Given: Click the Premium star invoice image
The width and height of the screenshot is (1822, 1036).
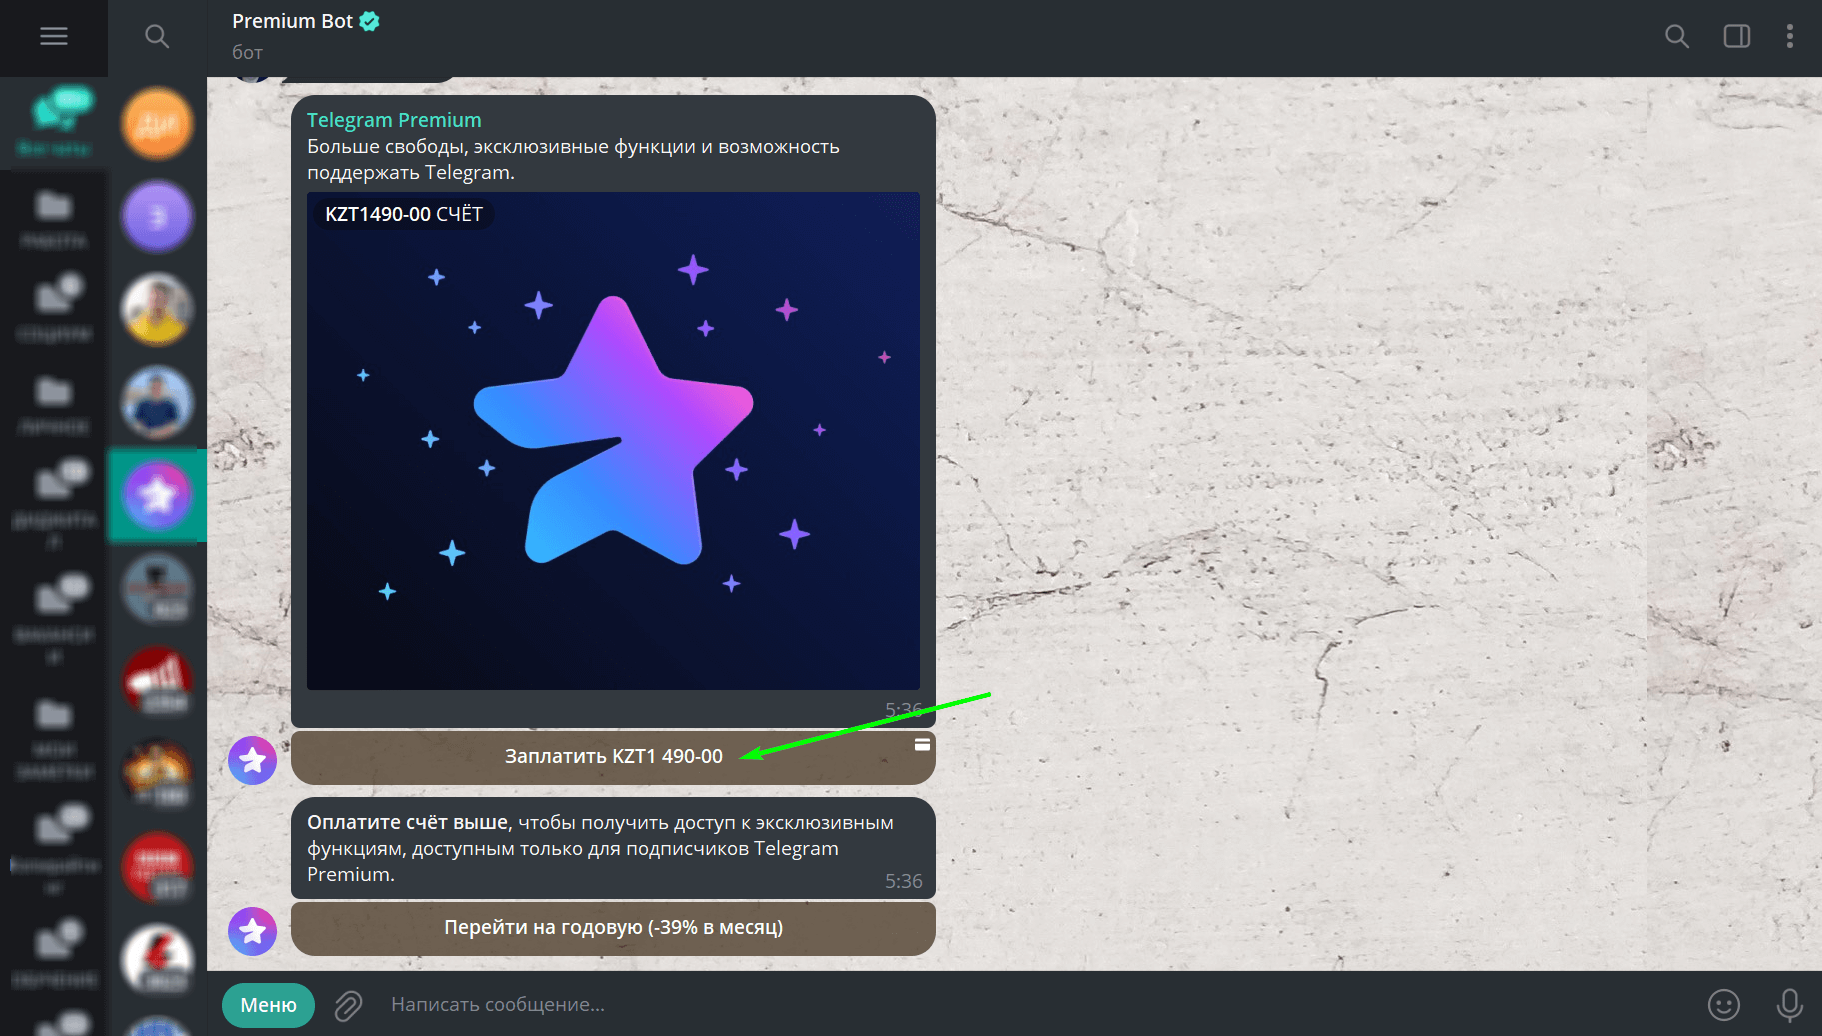Looking at the screenshot, I should [613, 441].
